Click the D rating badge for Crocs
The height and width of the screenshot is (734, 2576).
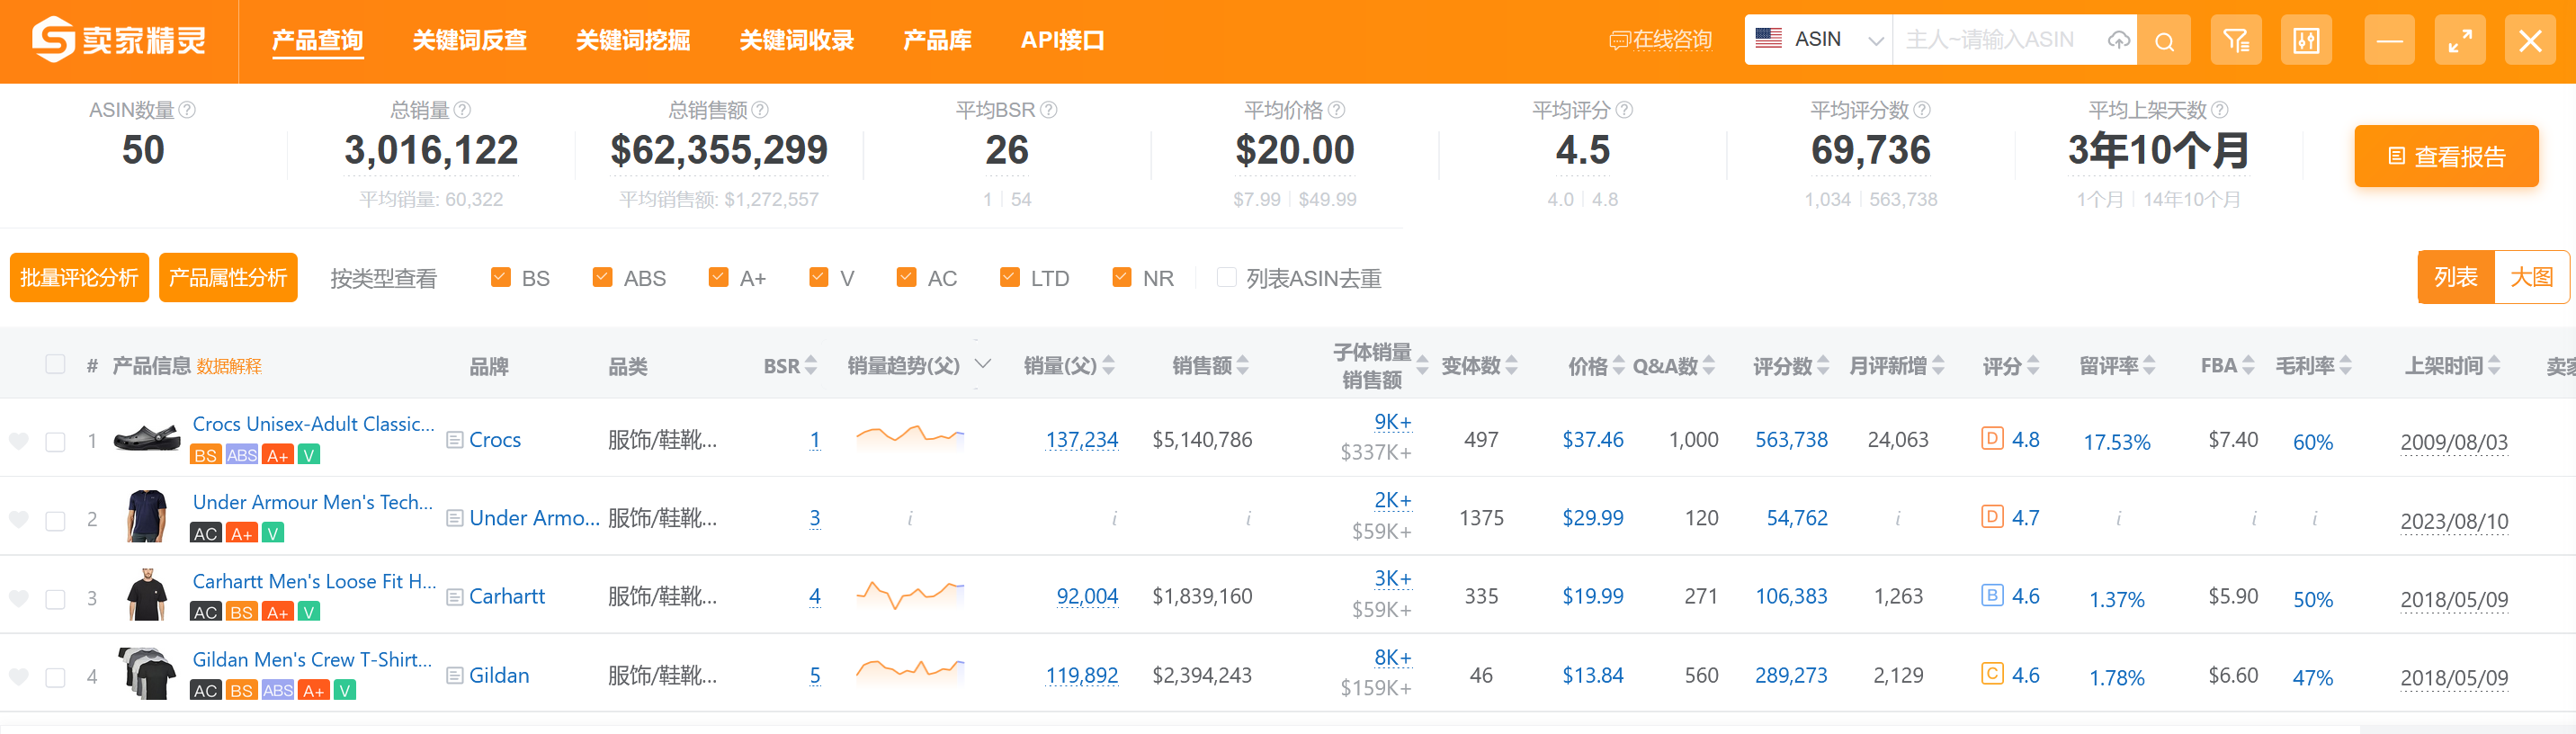1991,439
